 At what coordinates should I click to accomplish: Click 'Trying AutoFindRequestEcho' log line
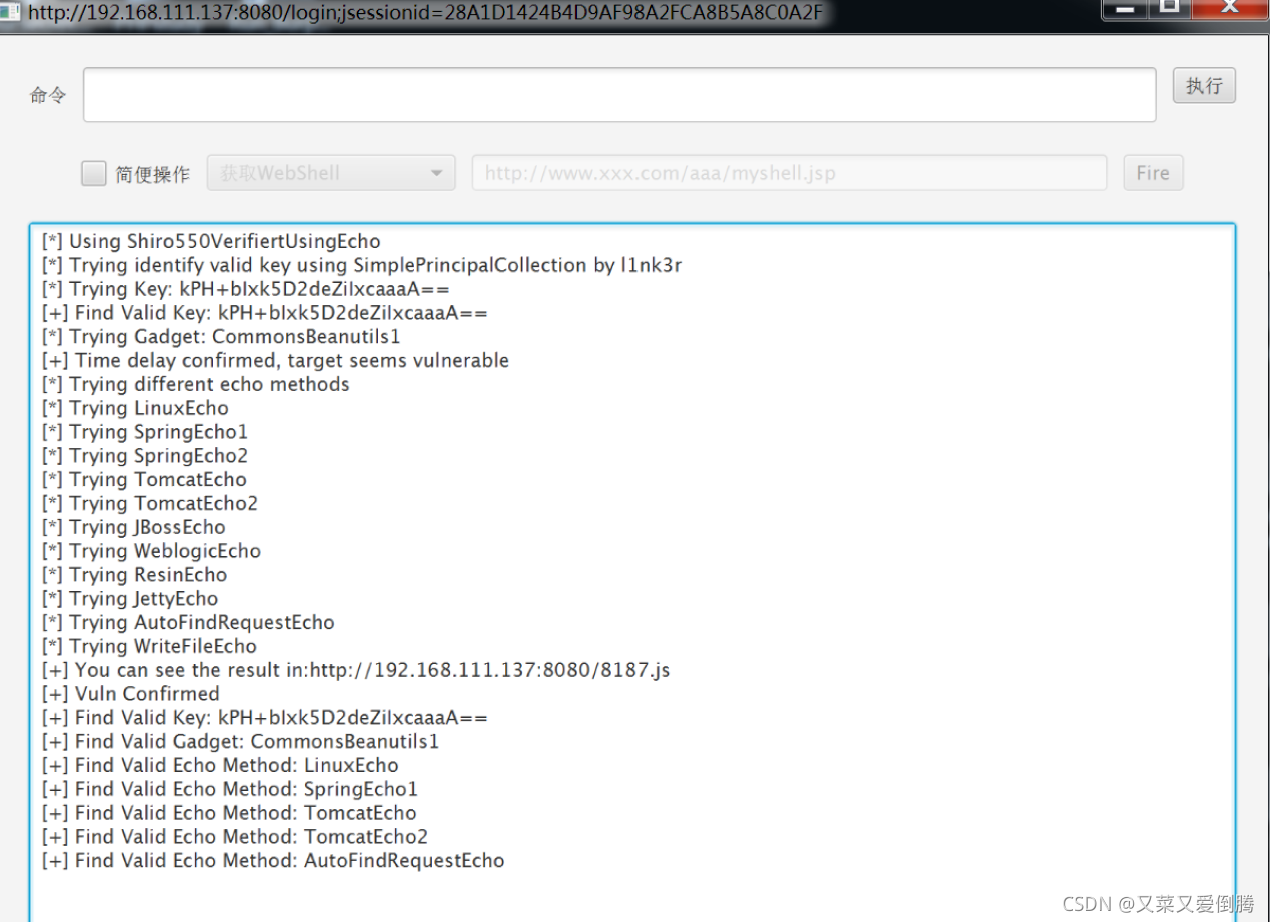click(188, 622)
